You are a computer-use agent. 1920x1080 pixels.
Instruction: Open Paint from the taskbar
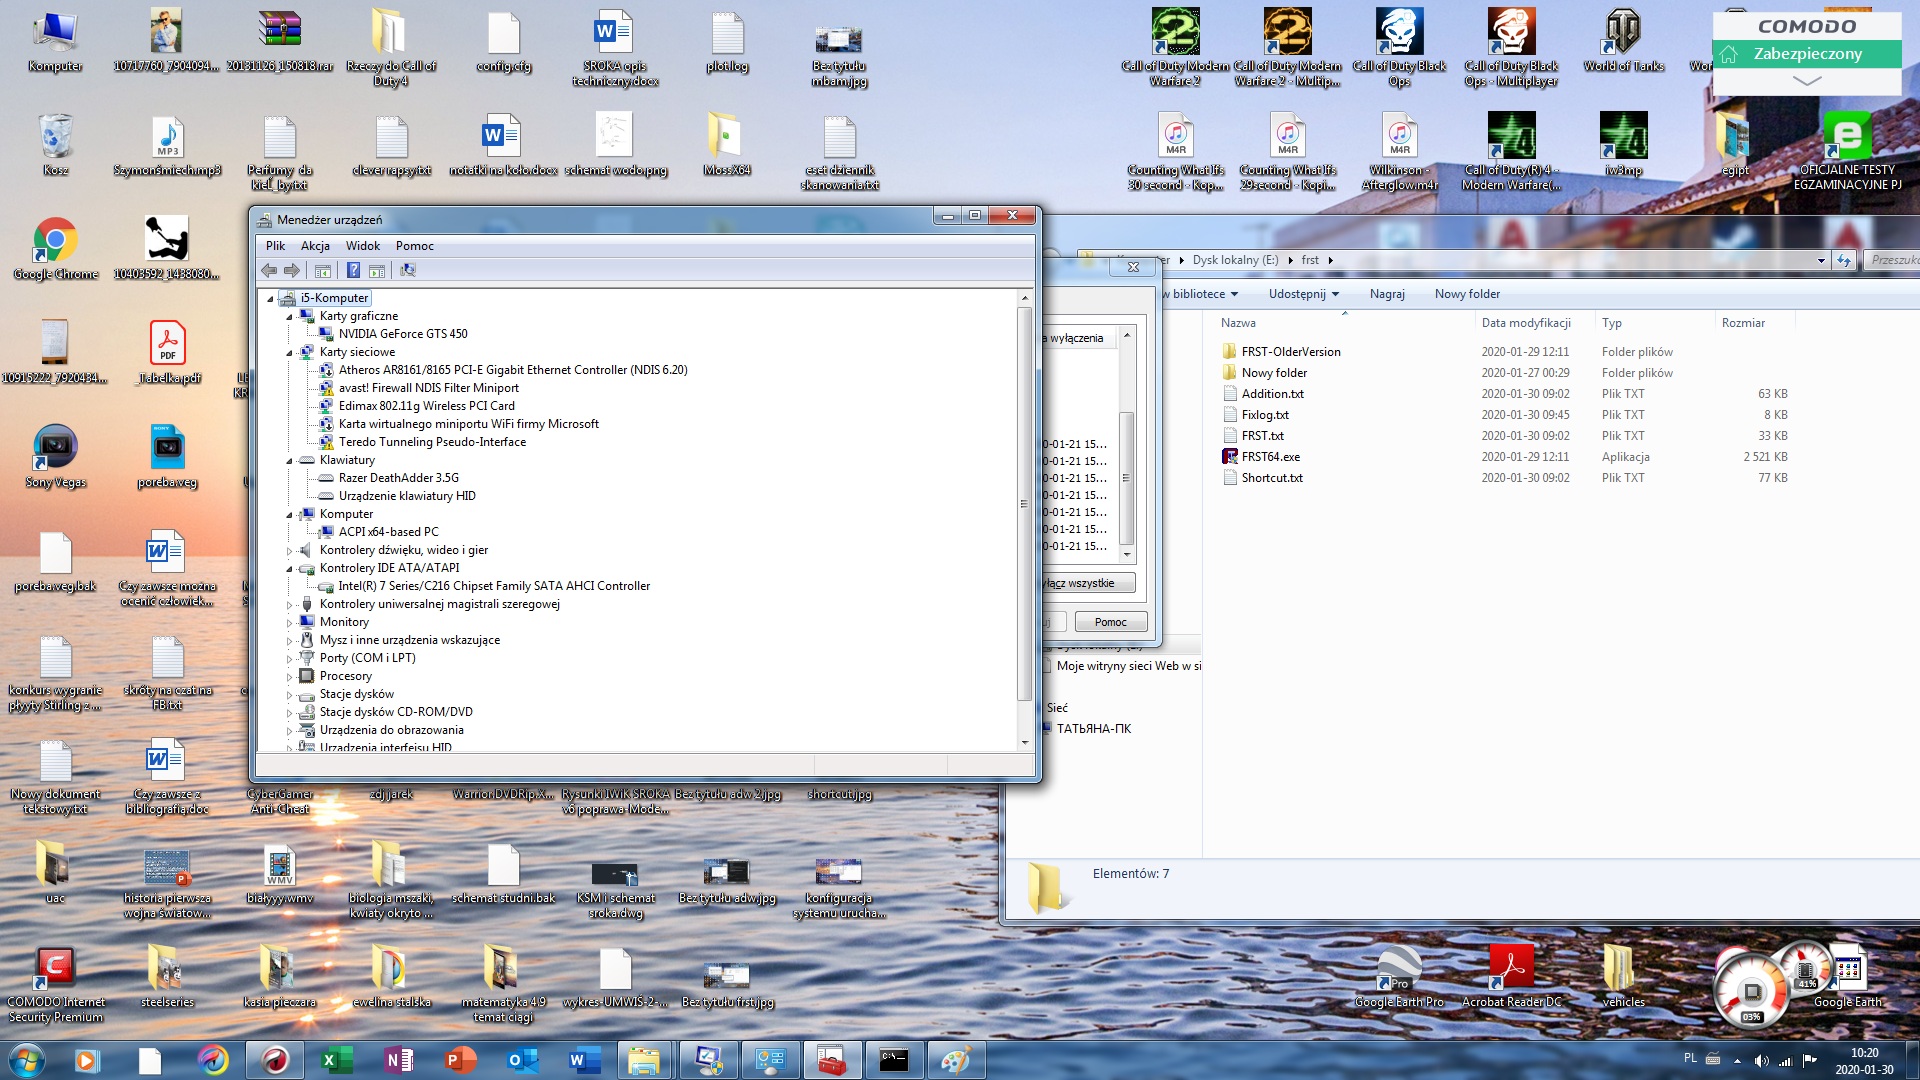(956, 1060)
